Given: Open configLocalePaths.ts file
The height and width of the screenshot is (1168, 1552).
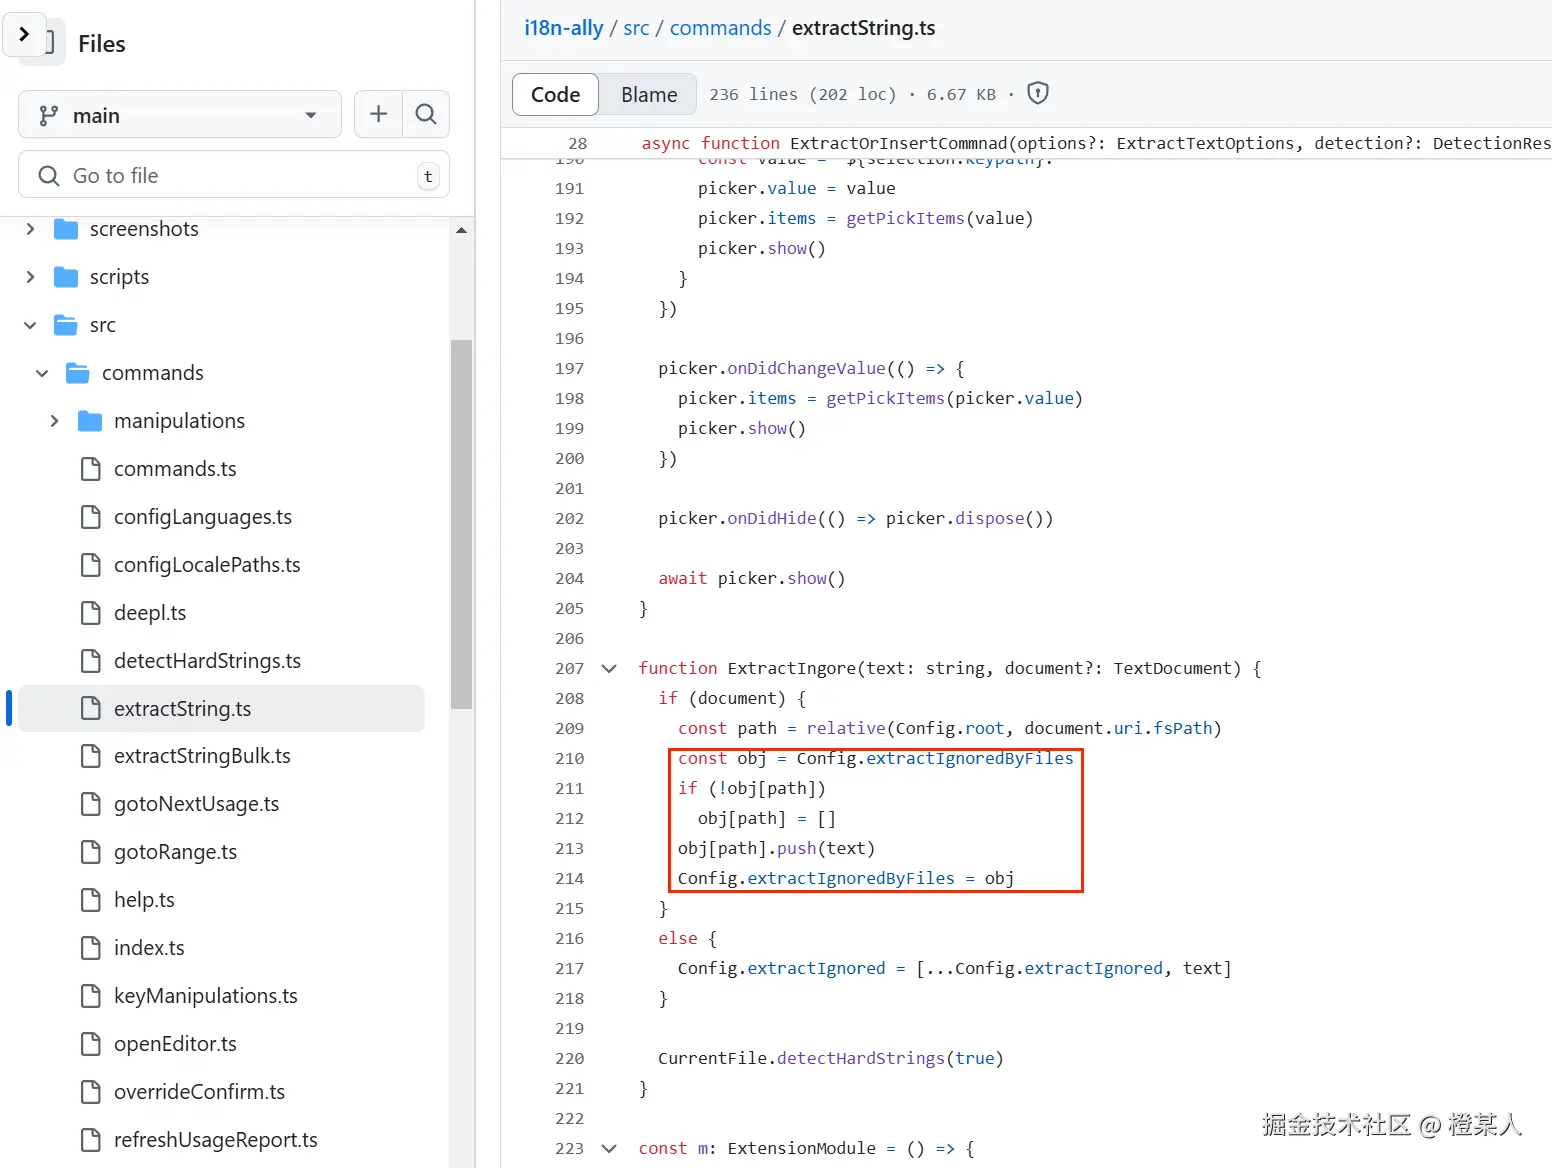Looking at the screenshot, I should pos(207,565).
